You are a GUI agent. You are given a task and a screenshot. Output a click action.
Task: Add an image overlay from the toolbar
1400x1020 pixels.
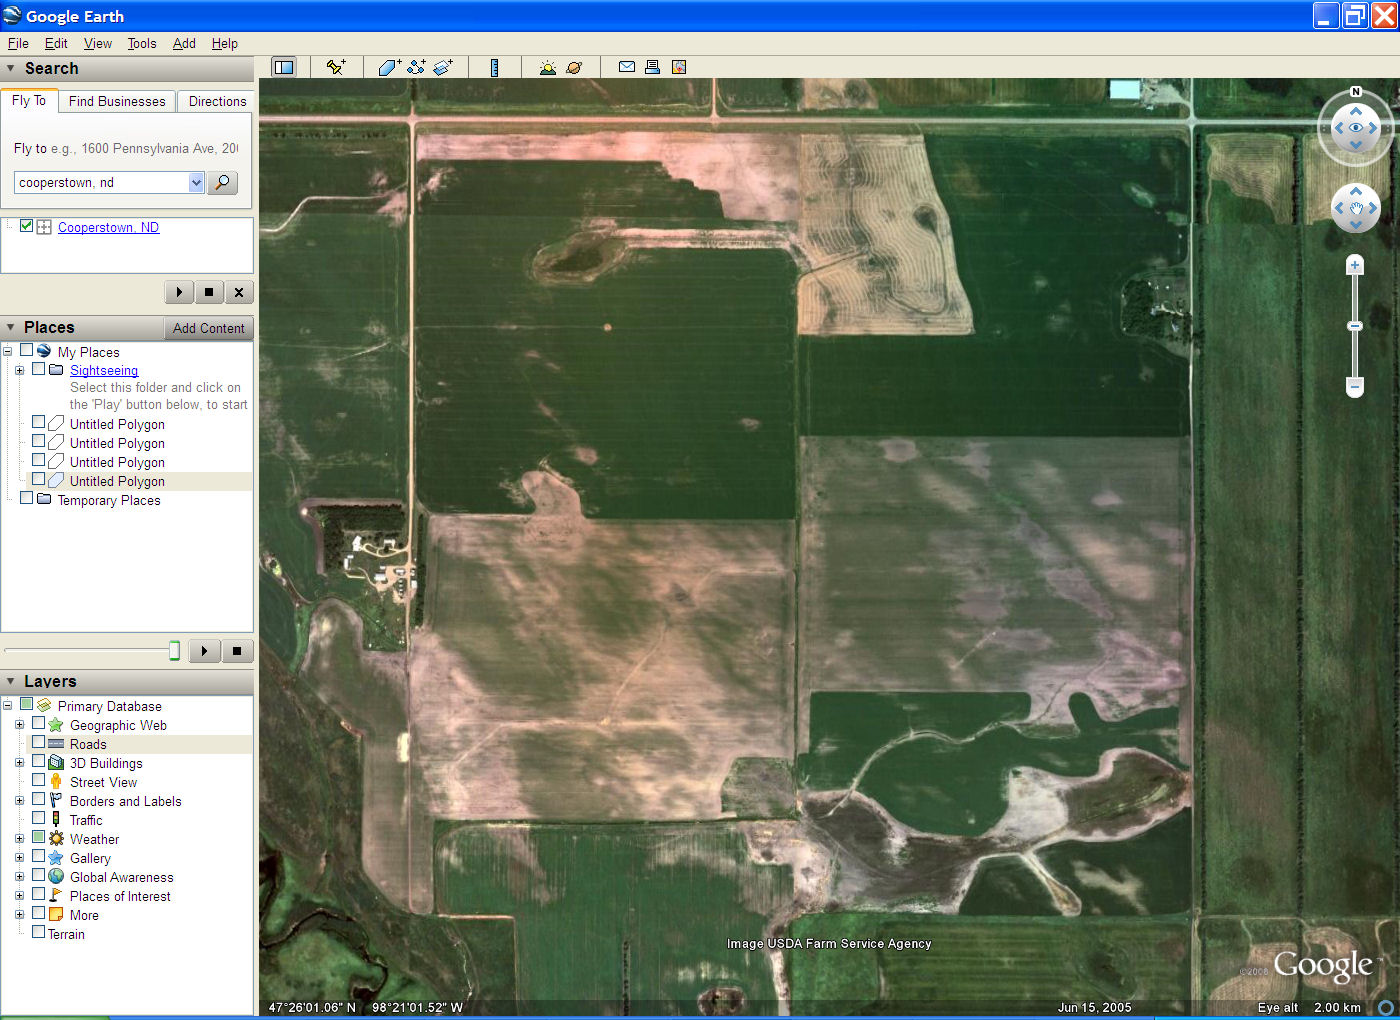(x=443, y=67)
